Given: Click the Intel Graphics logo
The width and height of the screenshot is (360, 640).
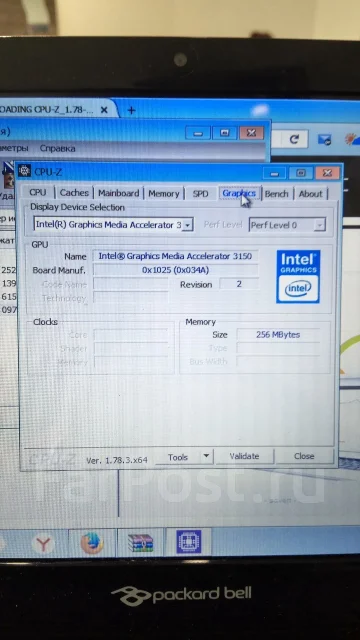Looking at the screenshot, I should (x=298, y=277).
